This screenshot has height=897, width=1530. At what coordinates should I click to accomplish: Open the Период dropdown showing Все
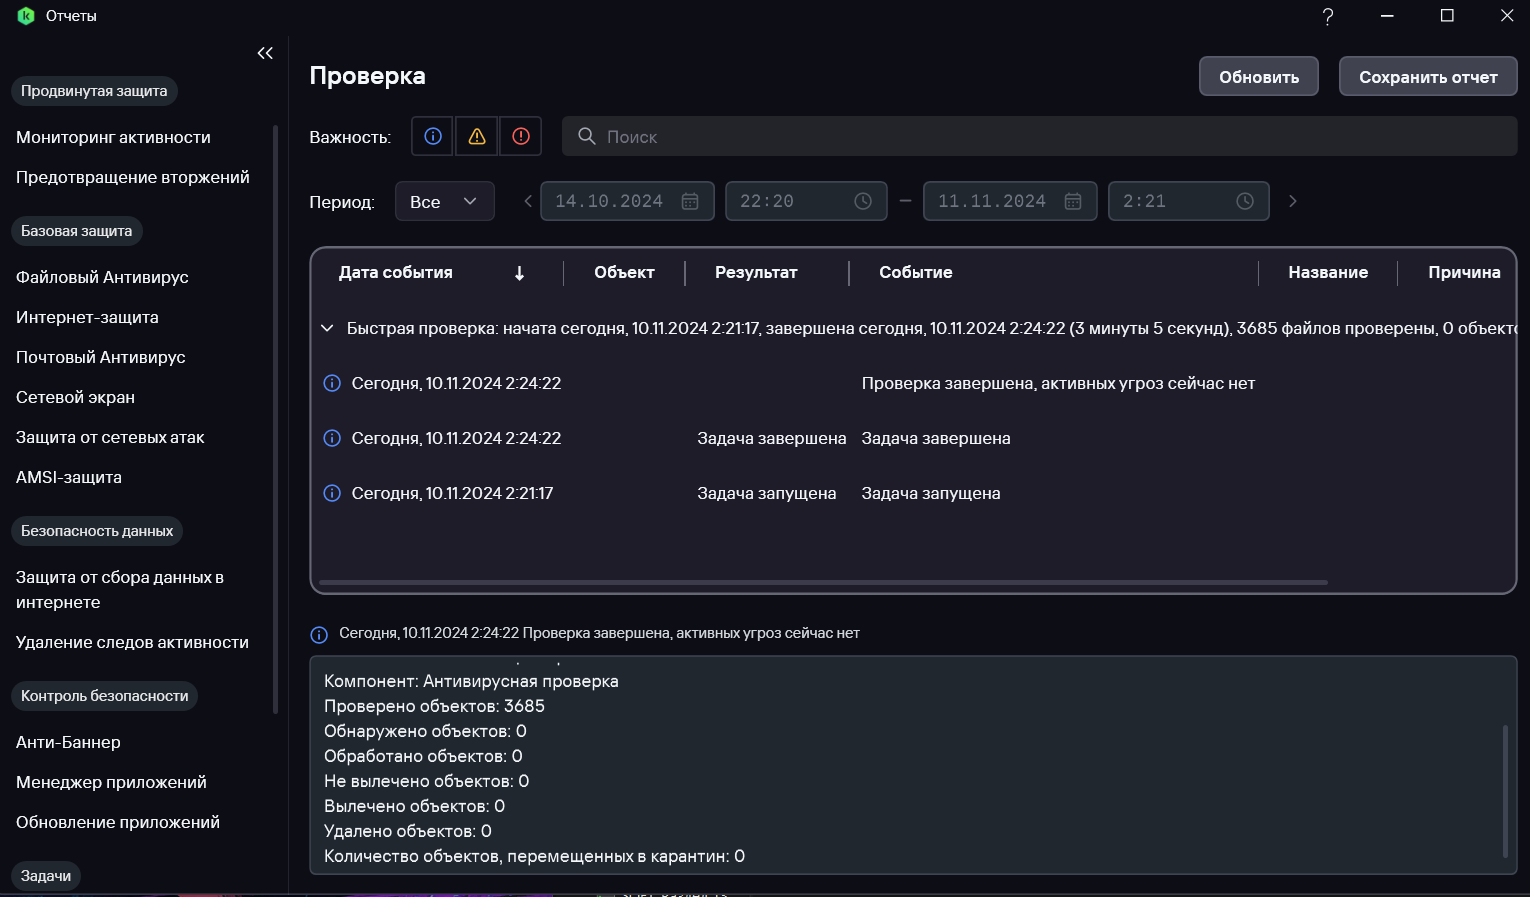pyautogui.click(x=444, y=201)
